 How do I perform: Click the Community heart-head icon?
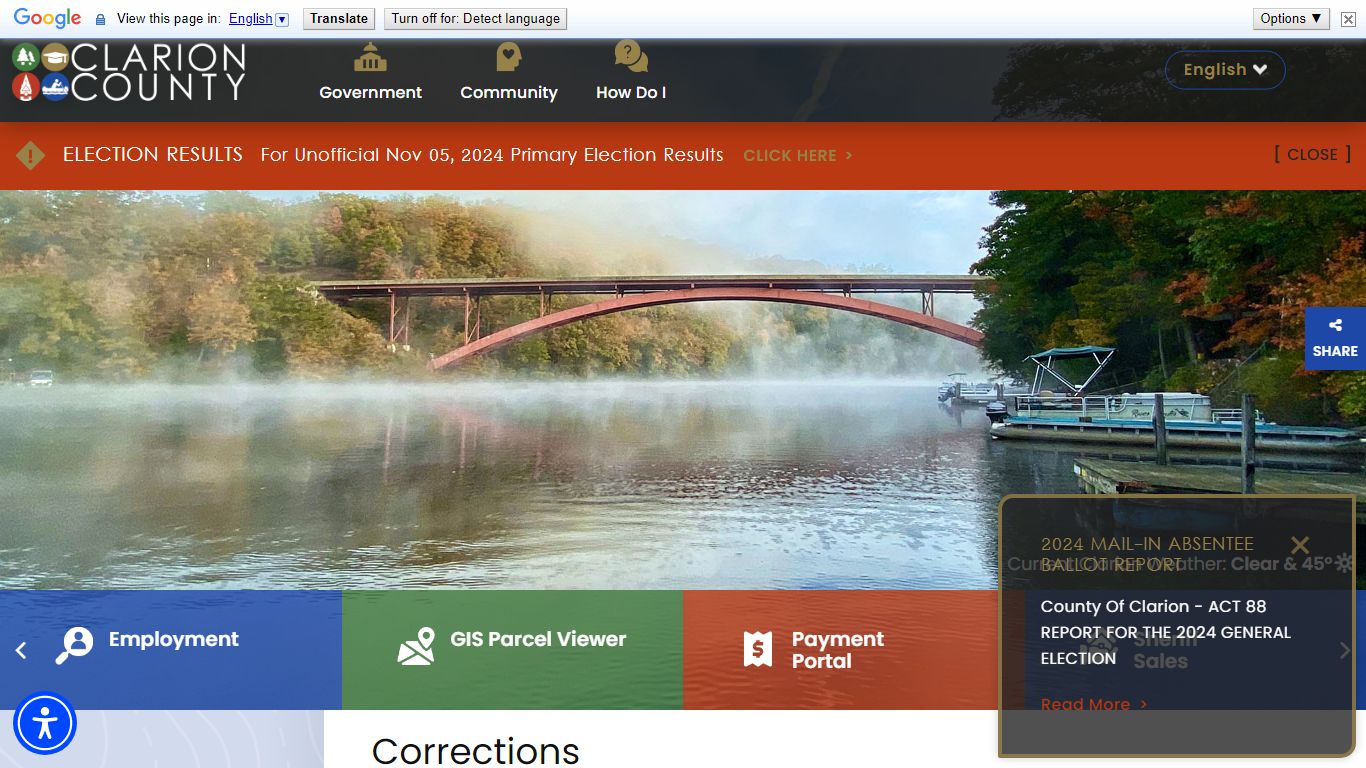509,57
